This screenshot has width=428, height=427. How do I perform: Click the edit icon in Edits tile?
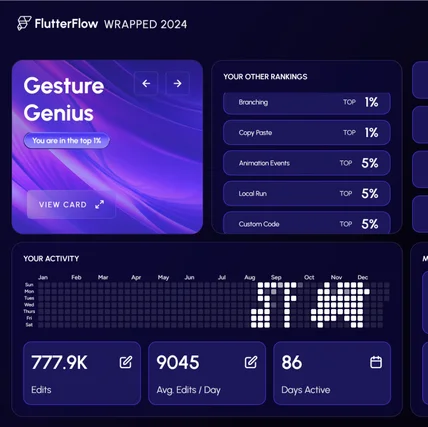126,362
